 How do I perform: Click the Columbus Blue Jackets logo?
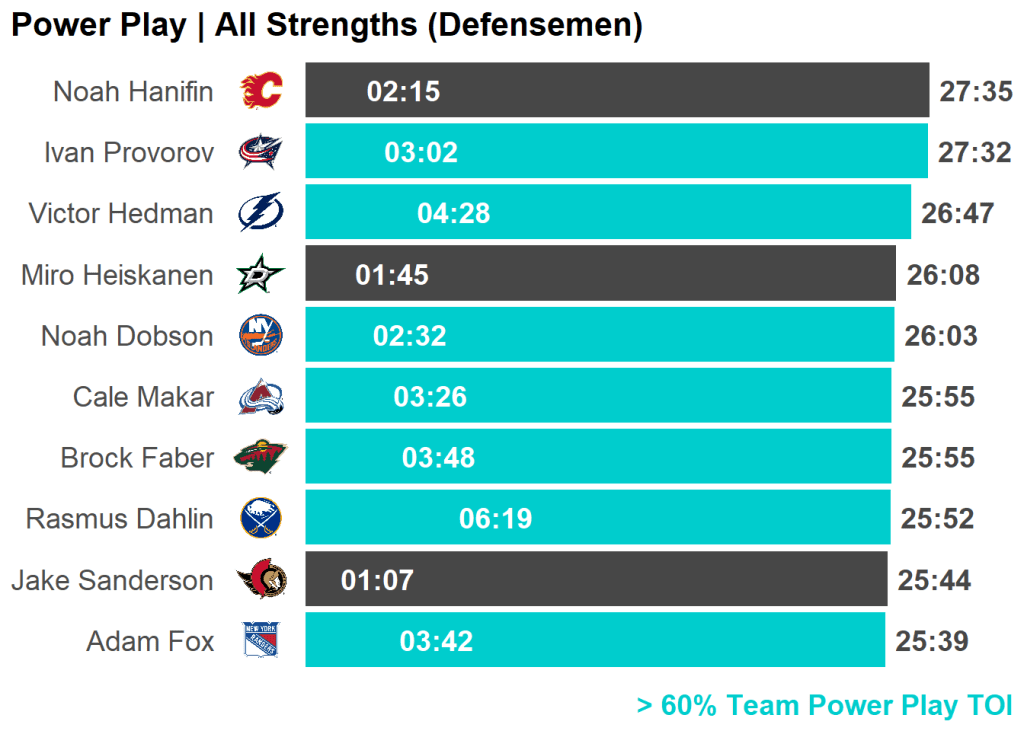pyautogui.click(x=261, y=152)
